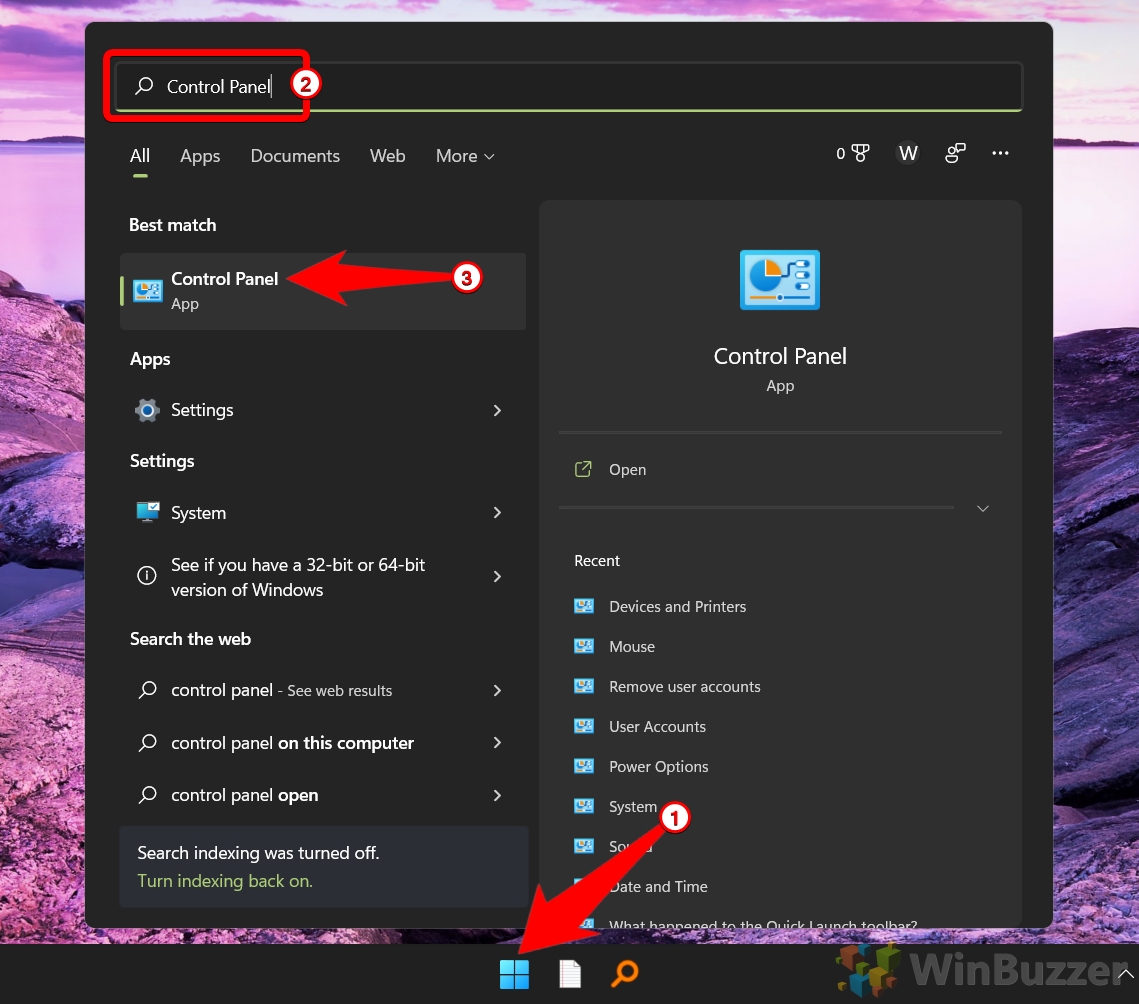Open recent item Remove user accounts

coord(684,687)
